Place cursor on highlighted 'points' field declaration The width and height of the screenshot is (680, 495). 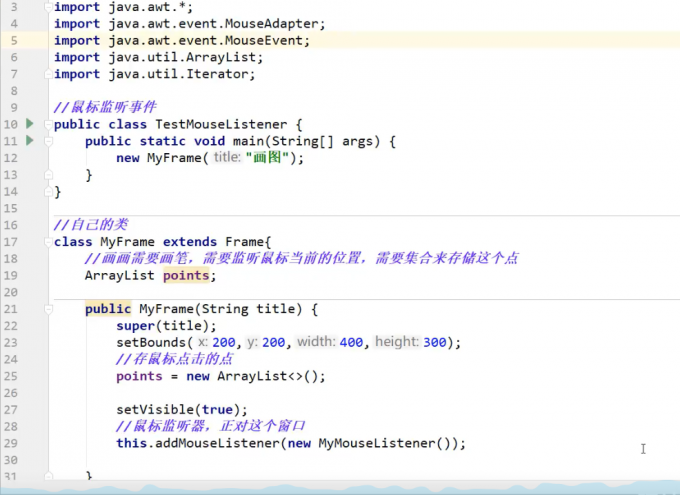[186, 276]
